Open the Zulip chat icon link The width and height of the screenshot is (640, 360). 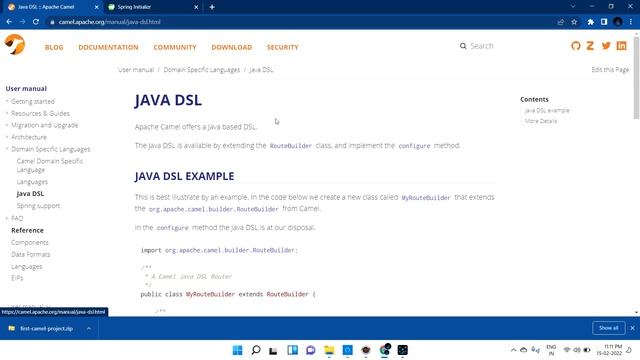590,46
